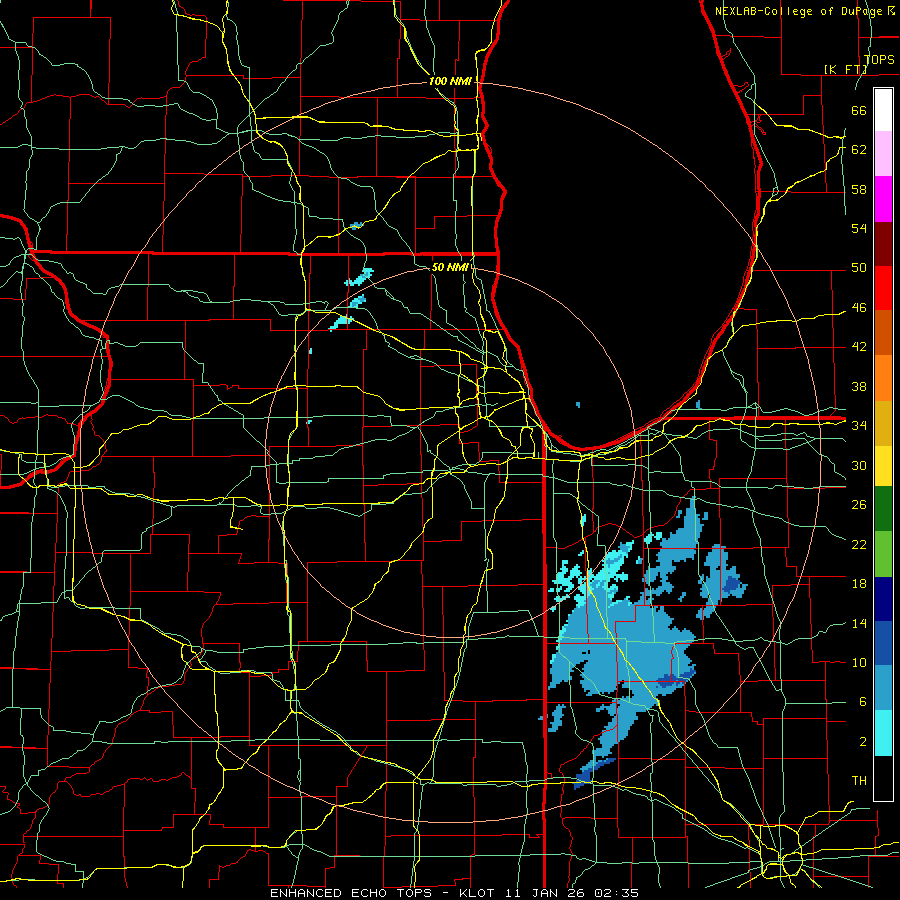Screen dimensions: 900x900
Task: Click the 50 NMI range ring label
Action: [x=451, y=267]
